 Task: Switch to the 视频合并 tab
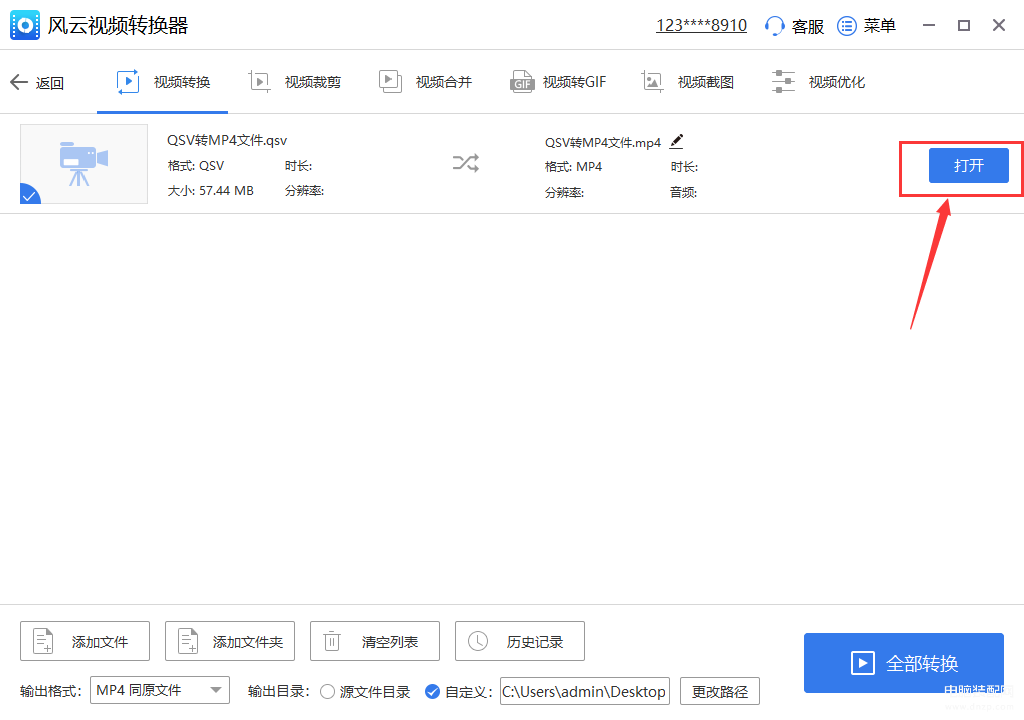(425, 82)
